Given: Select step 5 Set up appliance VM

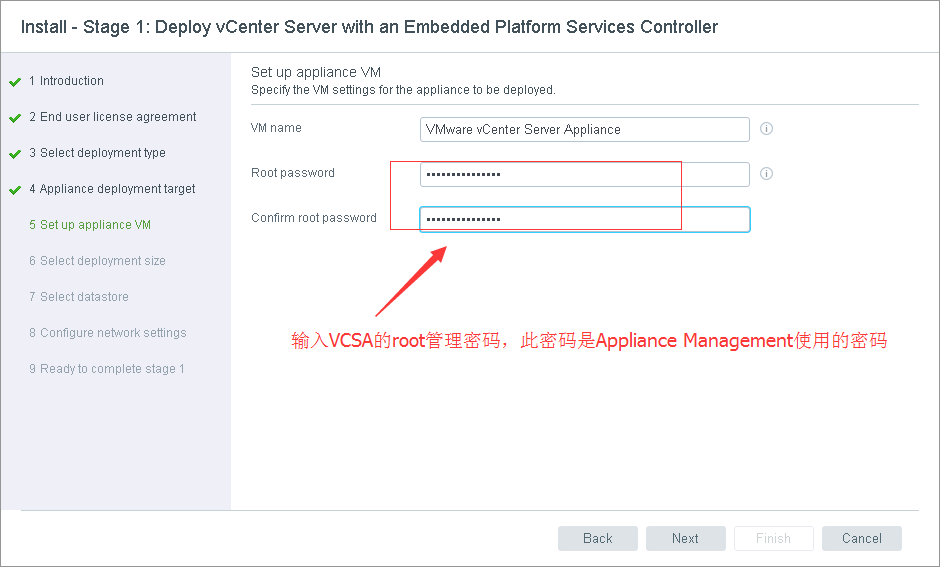Looking at the screenshot, I should coord(90,225).
